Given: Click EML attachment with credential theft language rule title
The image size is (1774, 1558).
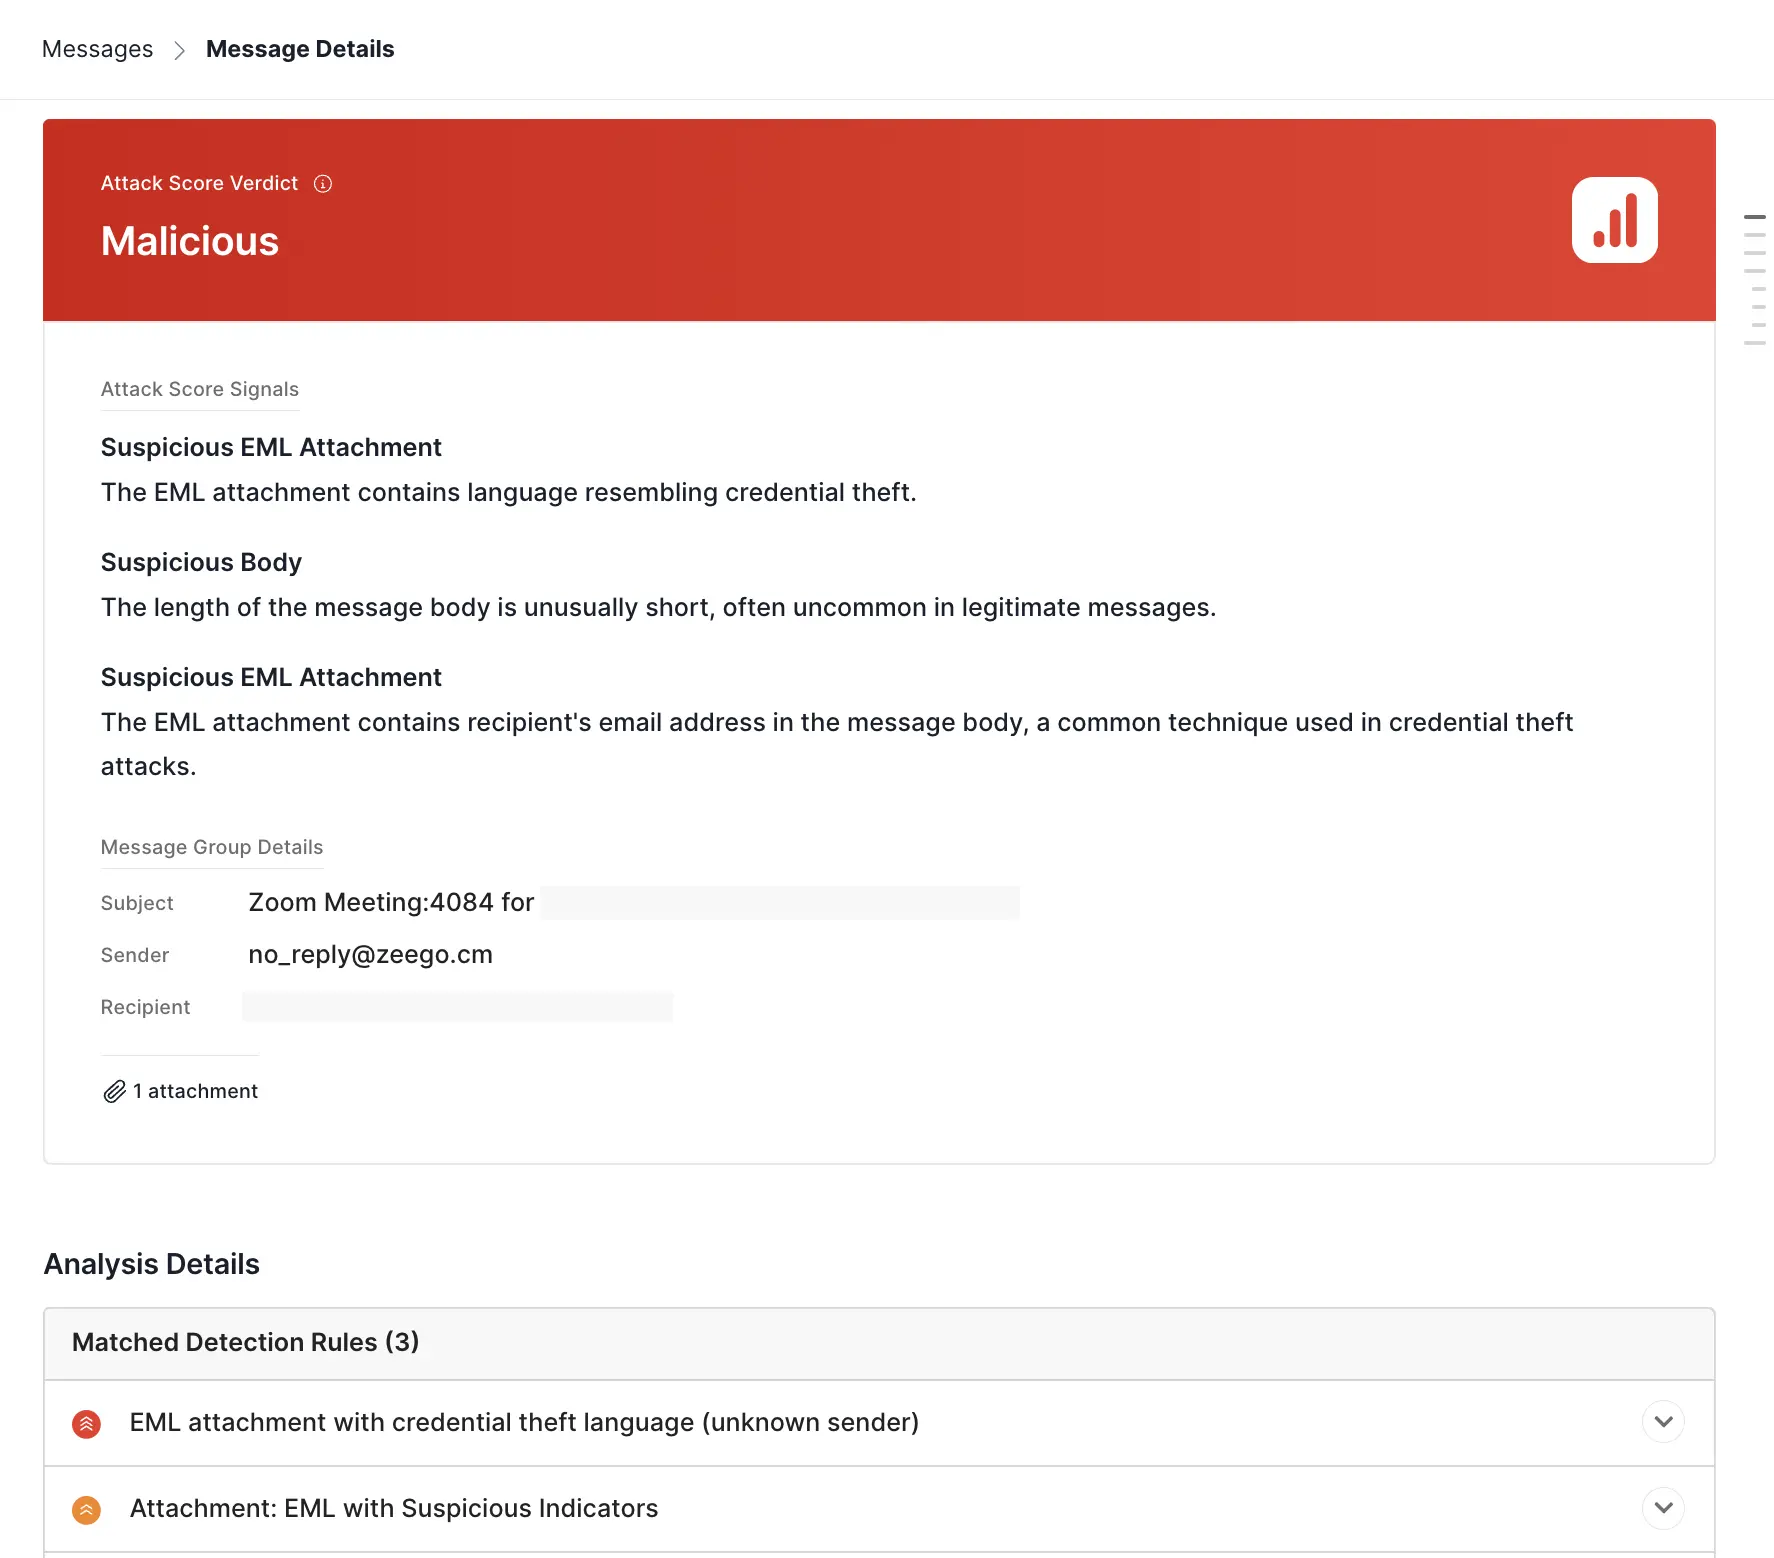Looking at the screenshot, I should point(524,1423).
